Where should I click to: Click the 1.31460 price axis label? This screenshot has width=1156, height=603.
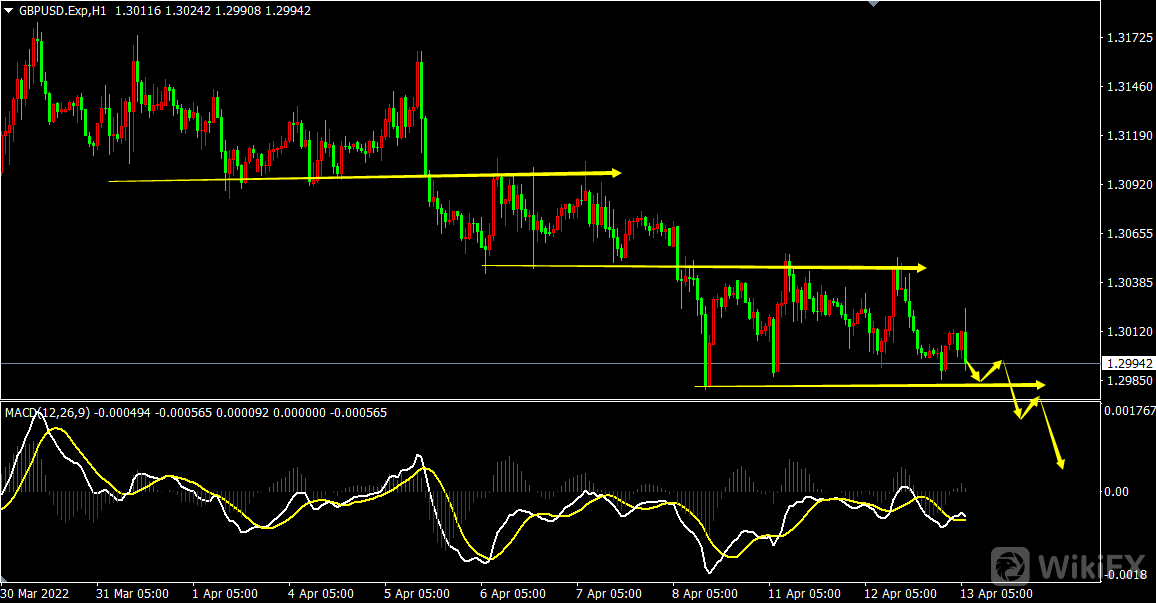[1129, 87]
